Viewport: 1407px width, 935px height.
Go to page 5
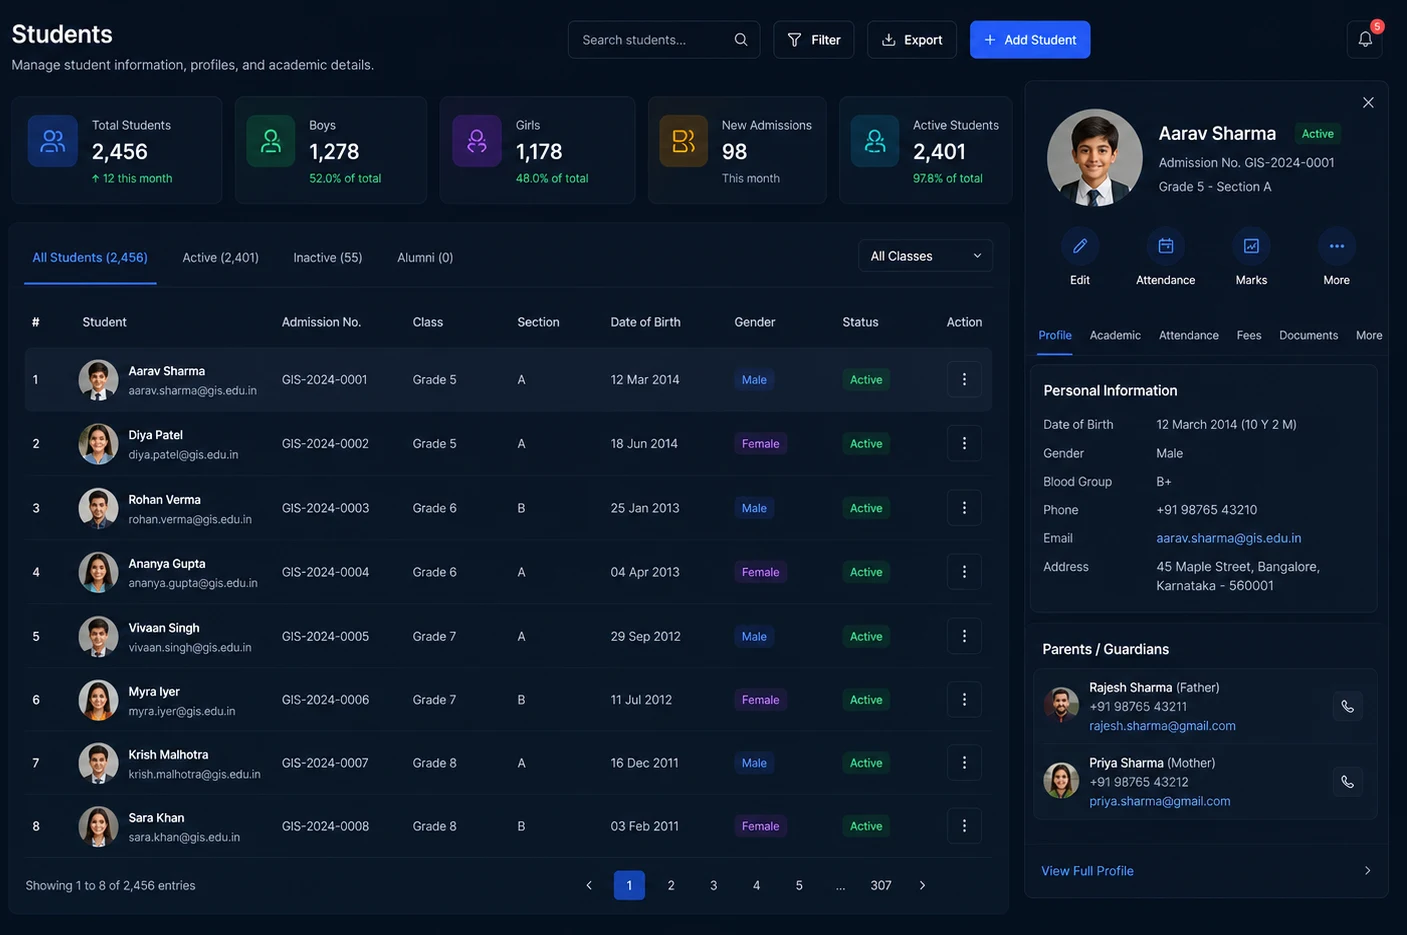click(x=799, y=886)
